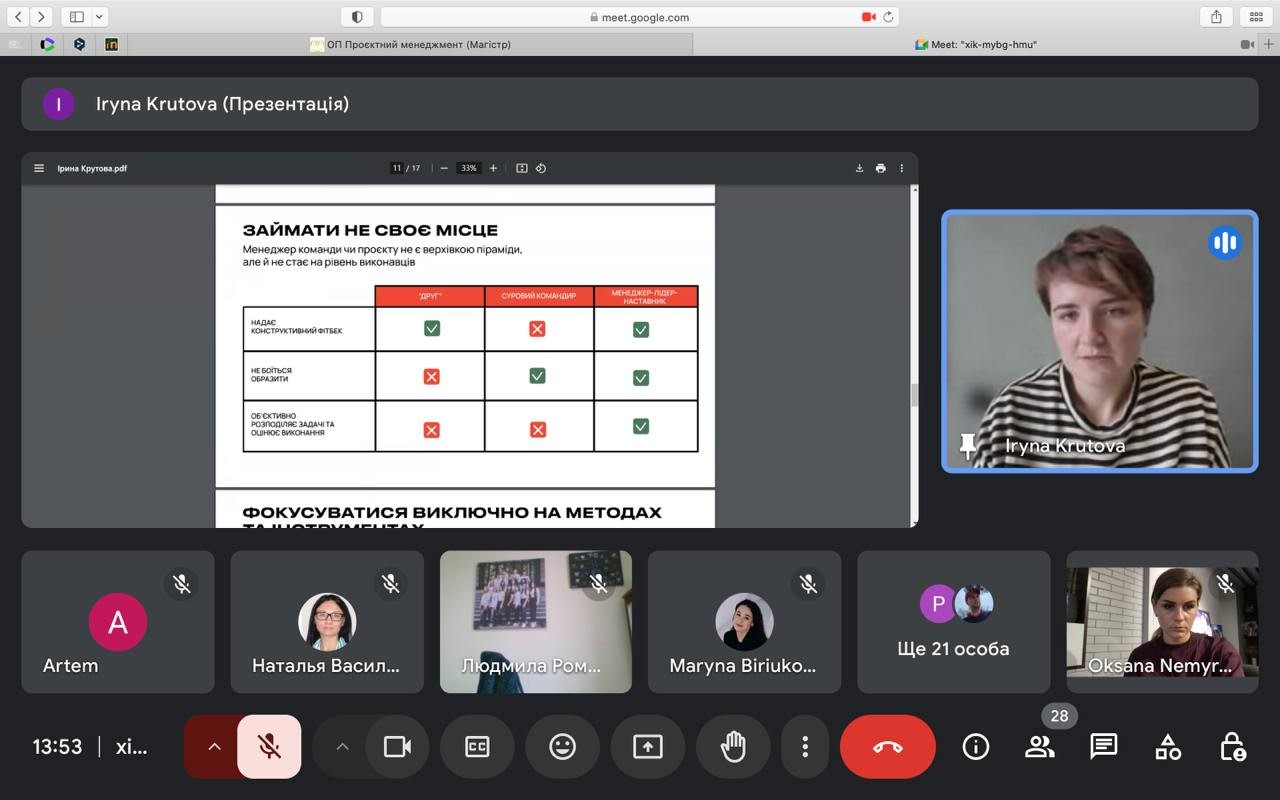Zoom in the PDF with the plus button
1280x800 pixels.
point(493,168)
